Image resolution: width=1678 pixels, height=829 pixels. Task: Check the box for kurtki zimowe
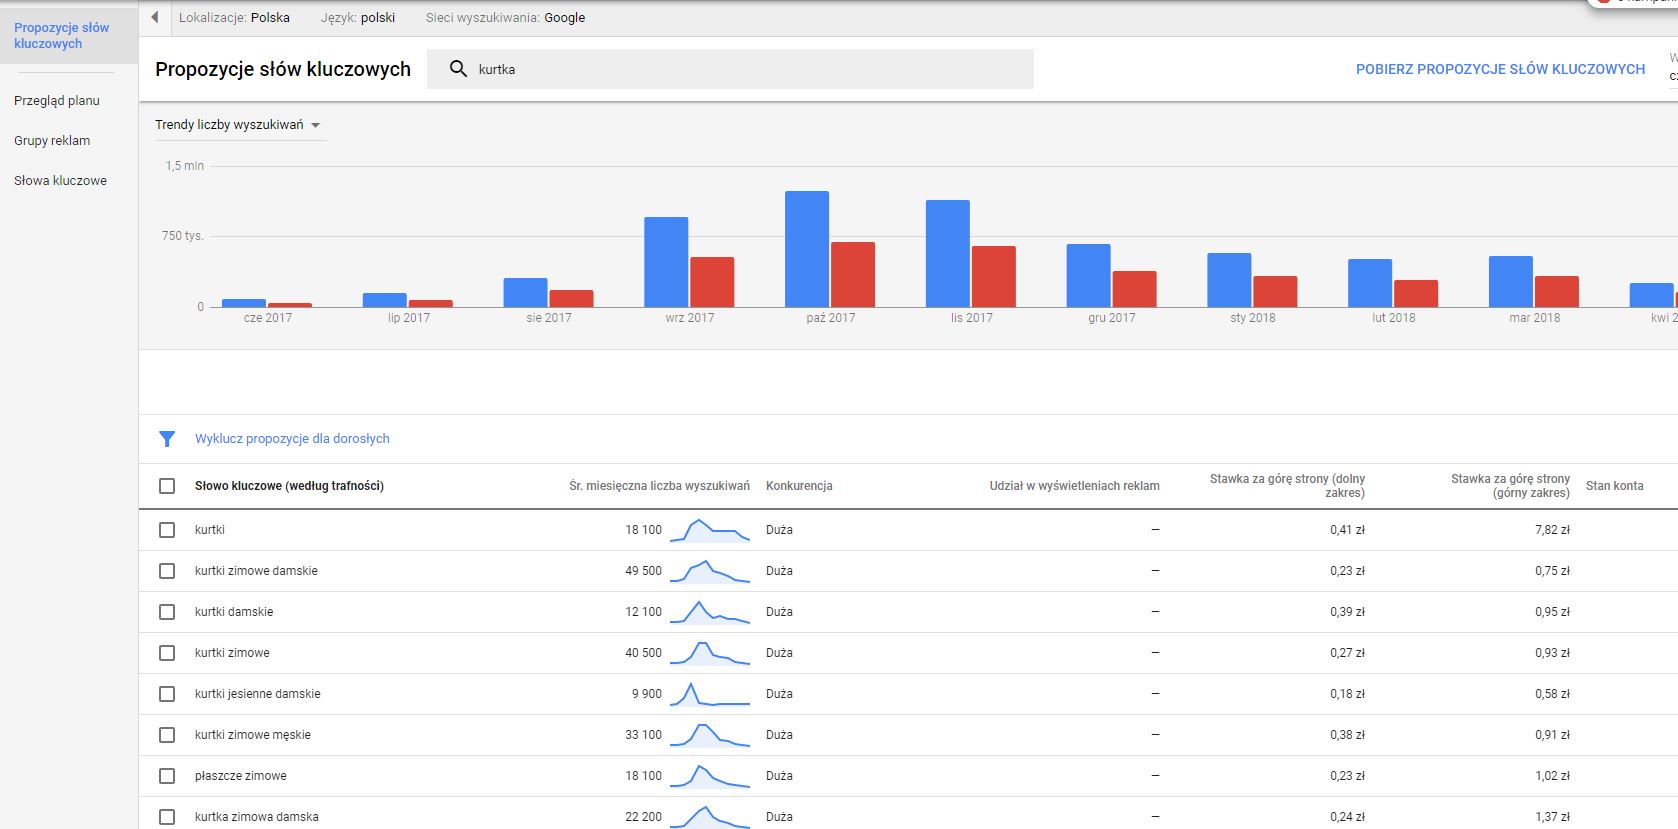(167, 653)
